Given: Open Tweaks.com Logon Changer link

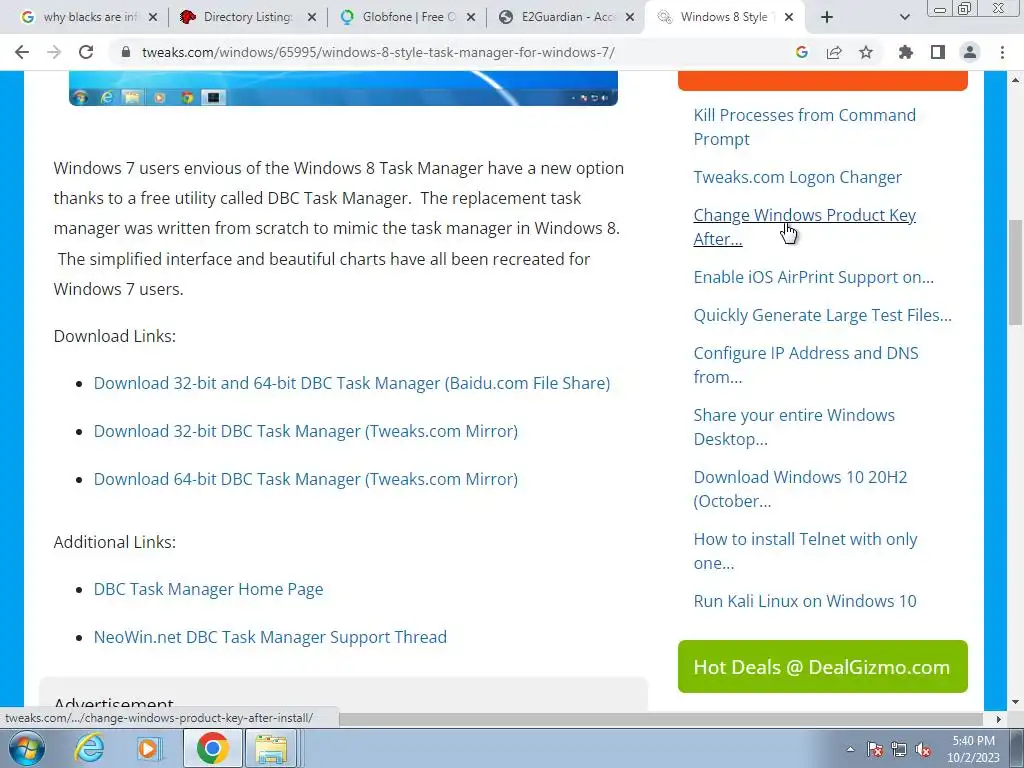Looking at the screenshot, I should point(797,177).
